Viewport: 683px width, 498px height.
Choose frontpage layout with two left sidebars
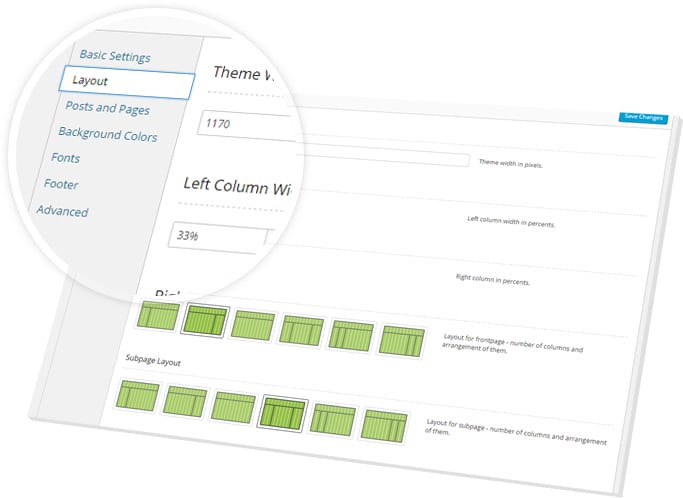pyautogui.click(x=349, y=336)
